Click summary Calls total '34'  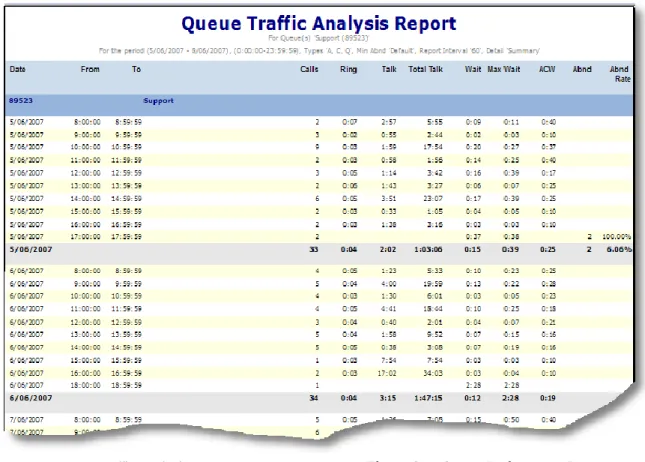[314, 398]
